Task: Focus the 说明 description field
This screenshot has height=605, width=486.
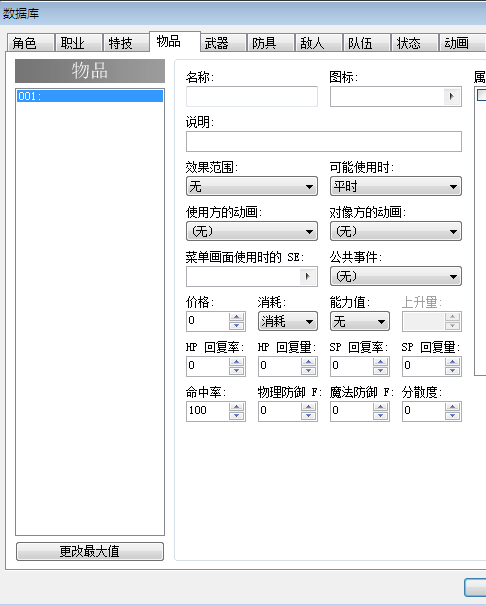Action: [x=324, y=141]
